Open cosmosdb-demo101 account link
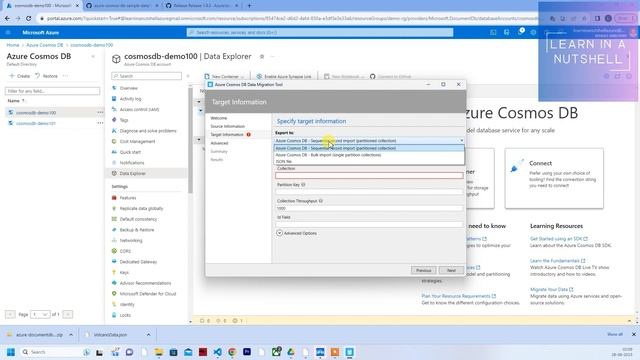Image resolution: width=640 pixels, height=360 pixels. [x=36, y=123]
